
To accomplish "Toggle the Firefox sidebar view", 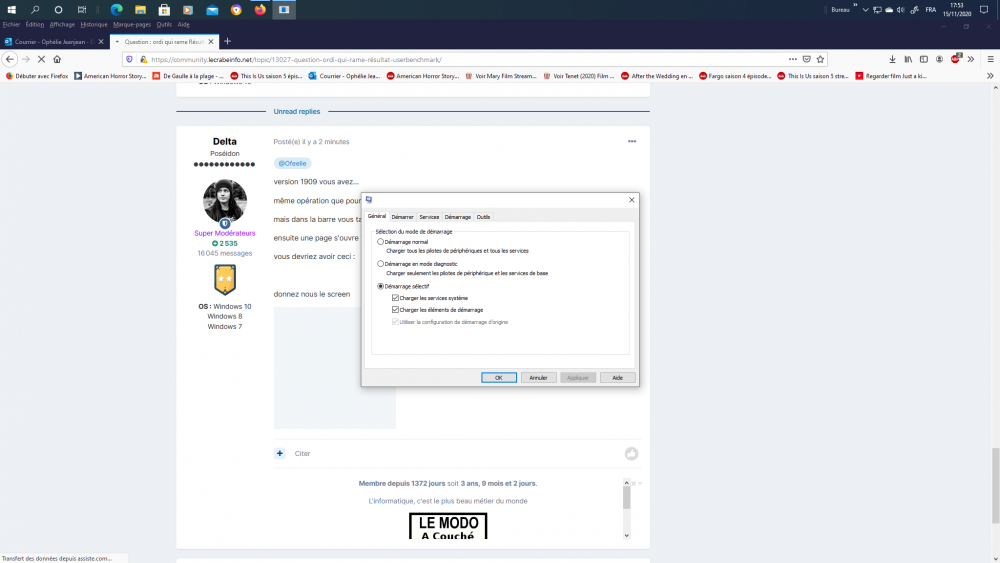I will tap(923, 59).
